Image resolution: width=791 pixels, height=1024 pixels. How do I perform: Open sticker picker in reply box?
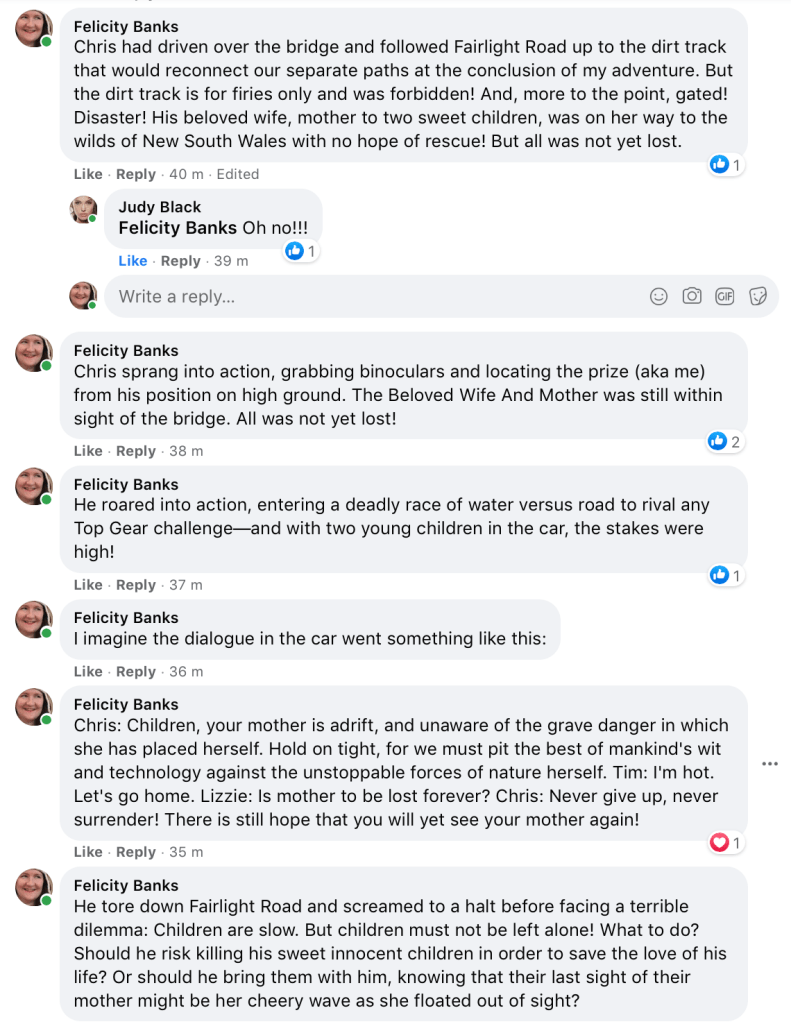[x=758, y=296]
